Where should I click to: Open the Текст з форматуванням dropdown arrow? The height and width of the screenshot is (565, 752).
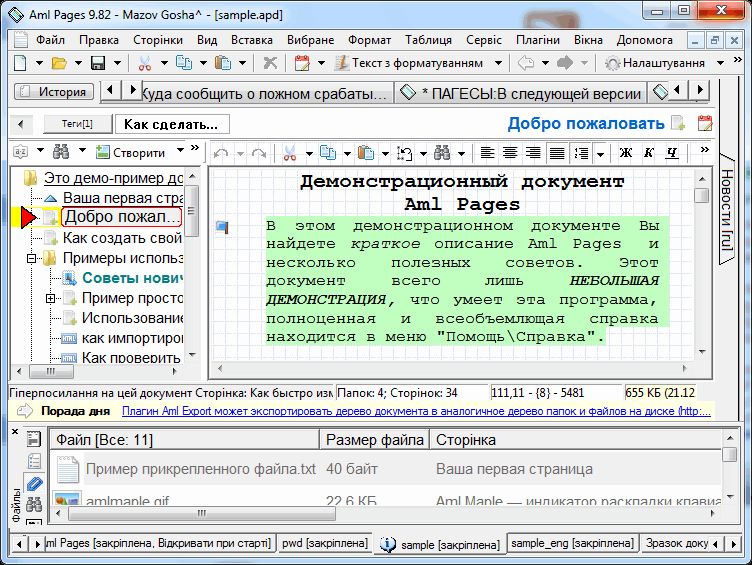coord(498,63)
